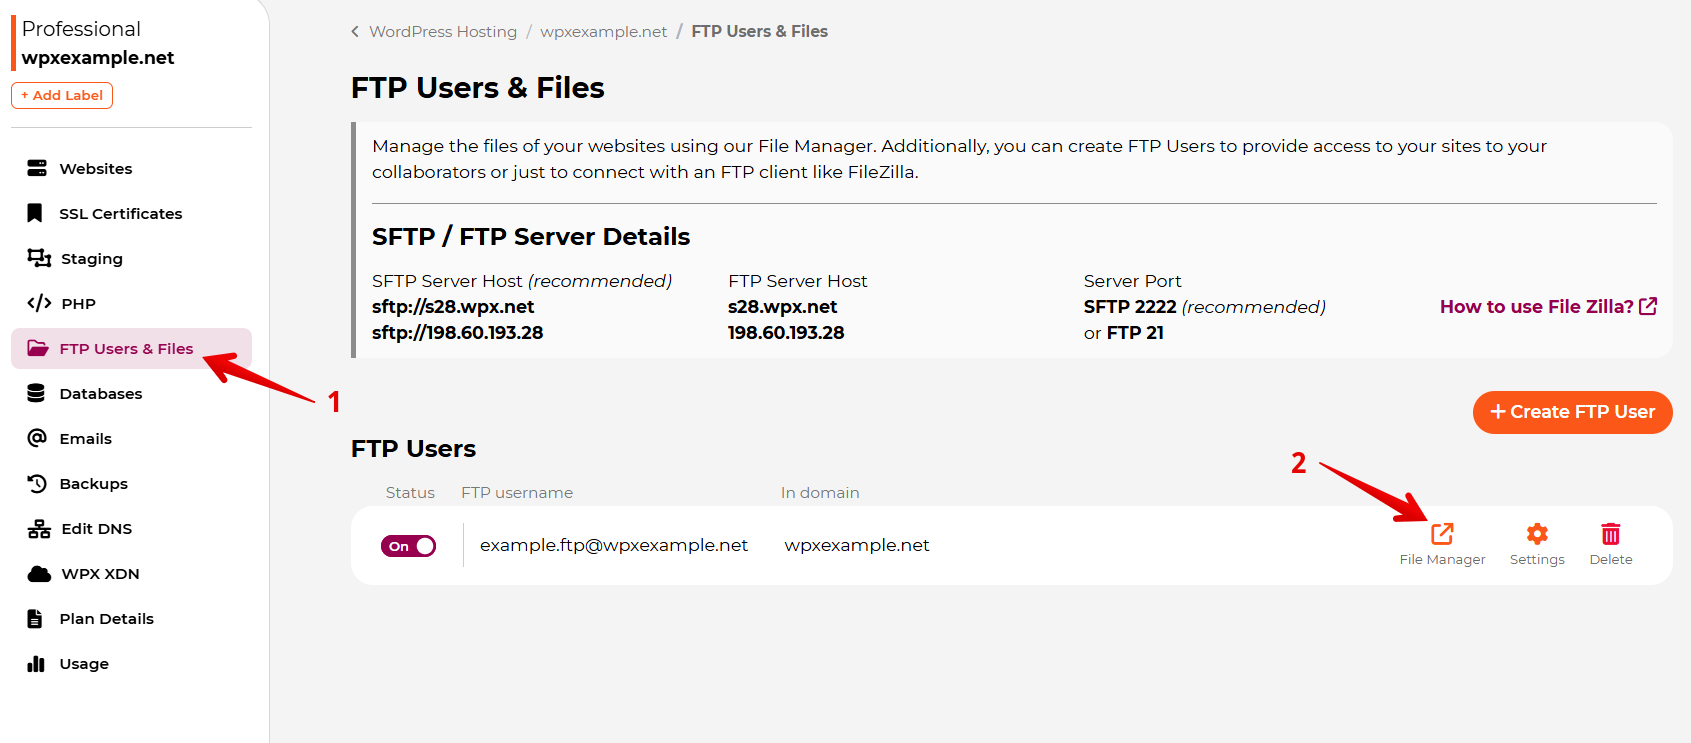Toggle off the example.ftp user status switch

coord(408,546)
